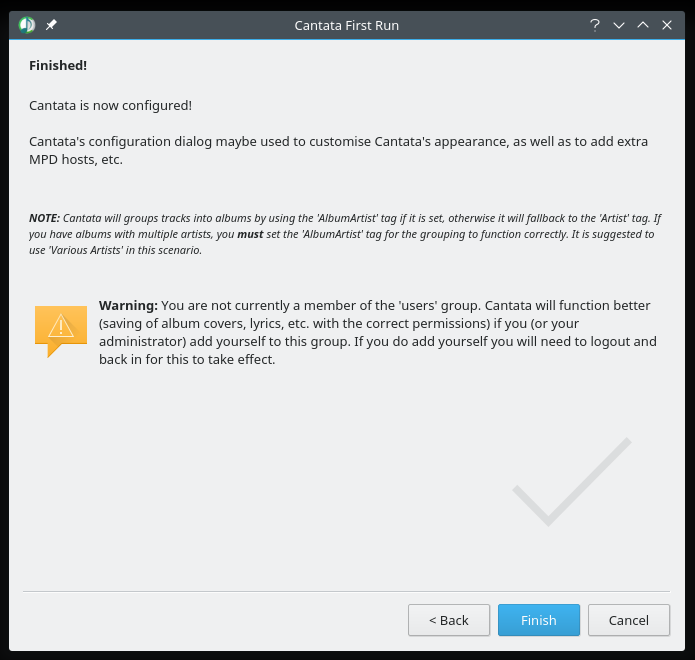Close the First Run dialog window
This screenshot has height=660, width=695.
[667, 25]
